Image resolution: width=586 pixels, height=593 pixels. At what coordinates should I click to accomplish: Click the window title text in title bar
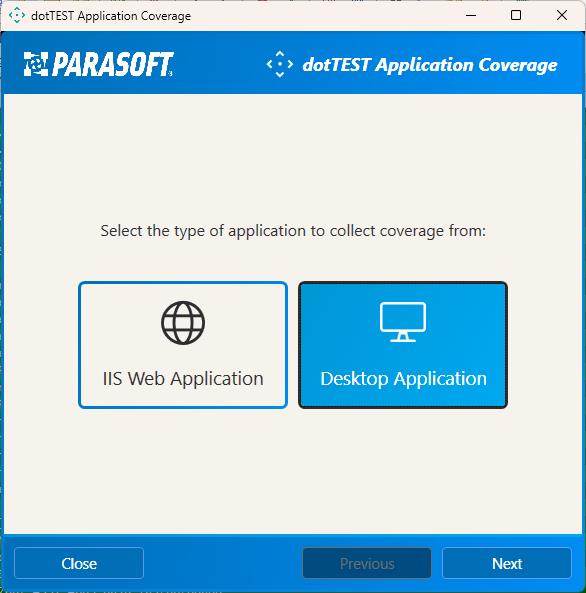point(111,16)
